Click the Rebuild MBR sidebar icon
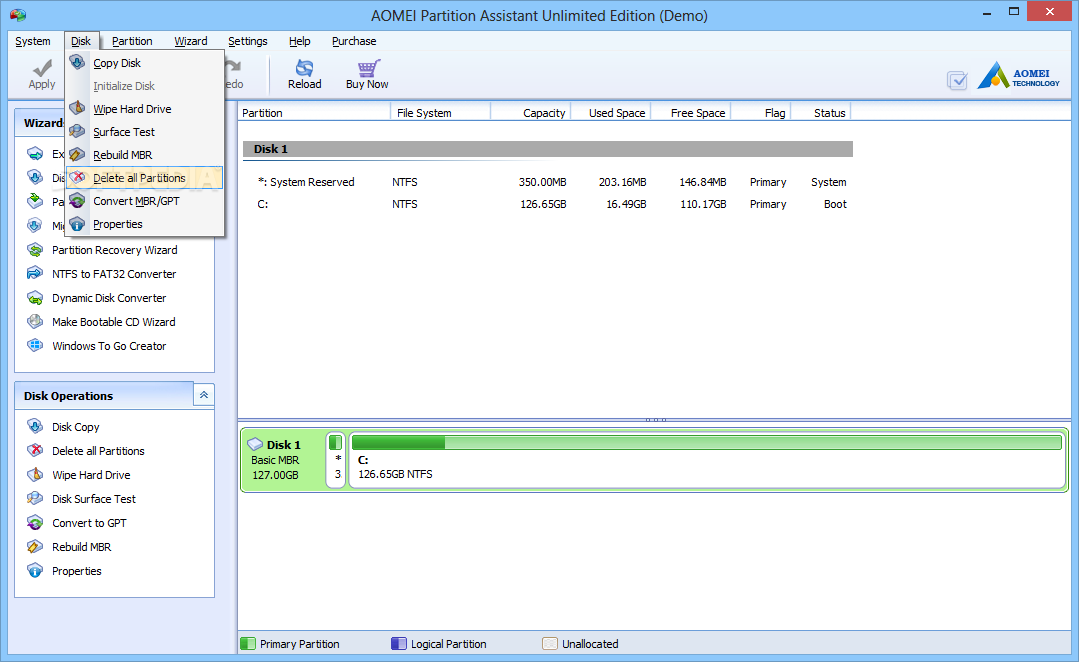The width and height of the screenshot is (1079, 662). 35,547
